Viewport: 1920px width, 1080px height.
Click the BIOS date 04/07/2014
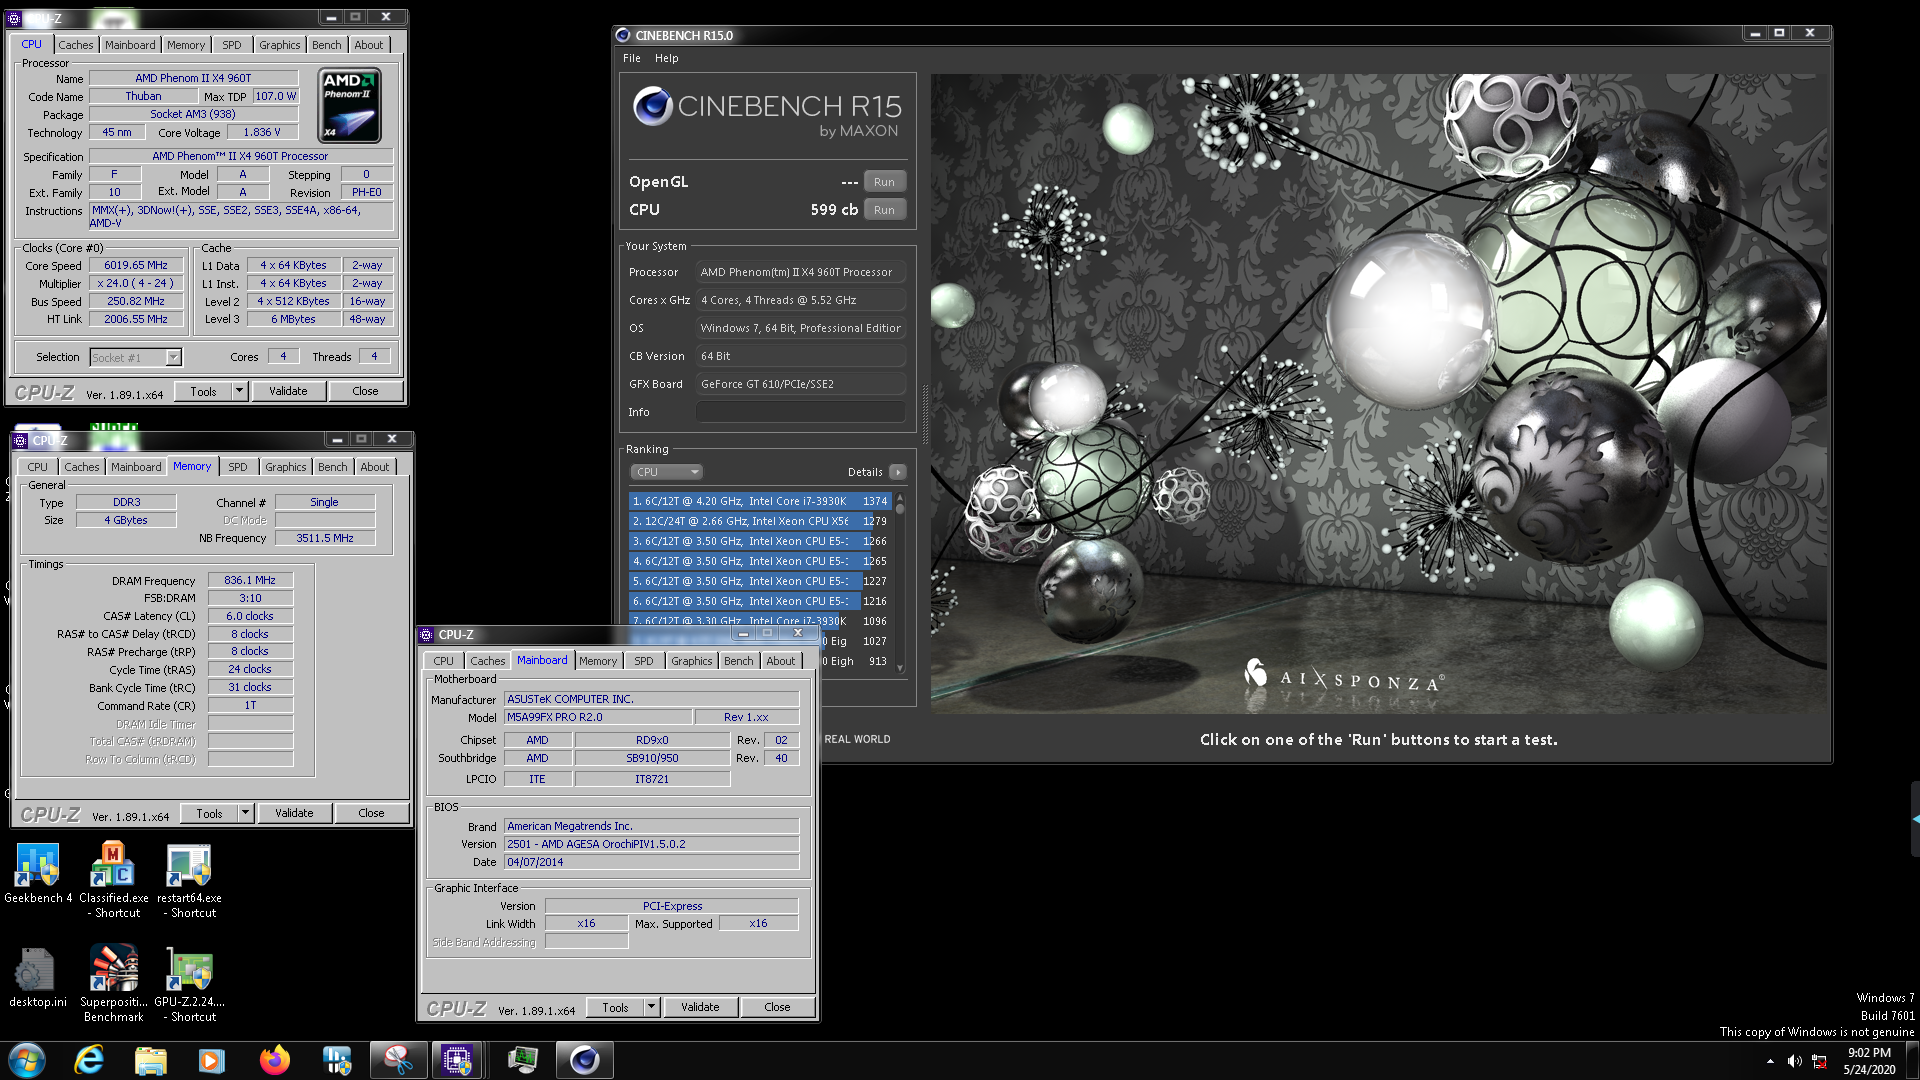(x=652, y=862)
